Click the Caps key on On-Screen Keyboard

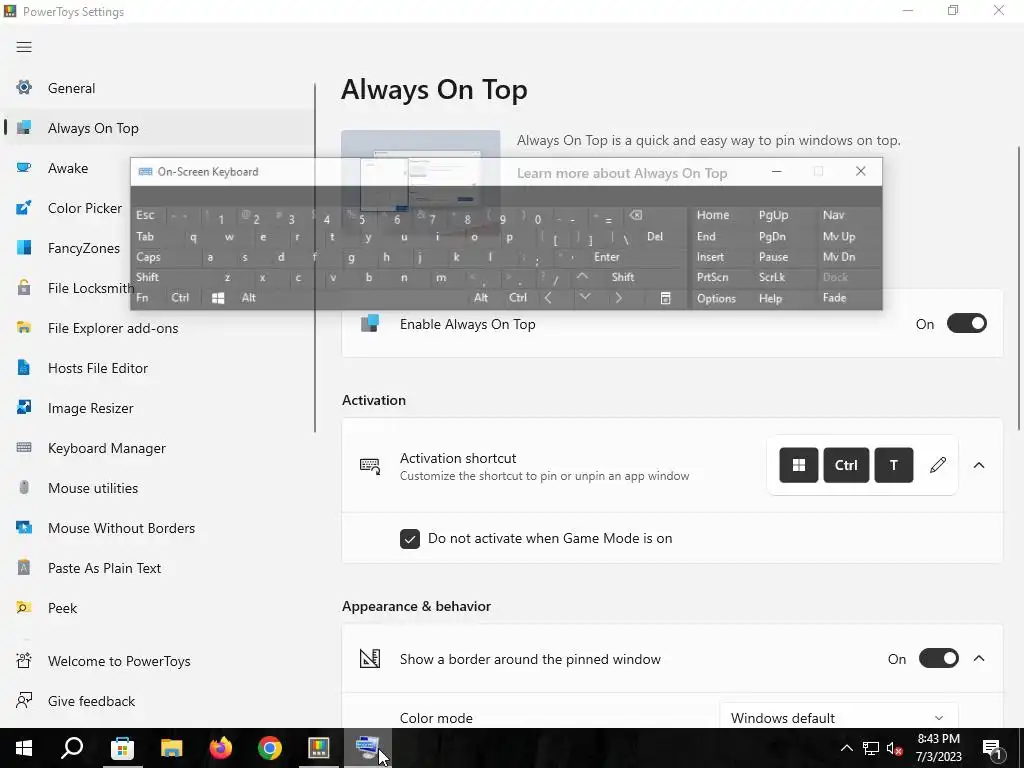coord(148,257)
